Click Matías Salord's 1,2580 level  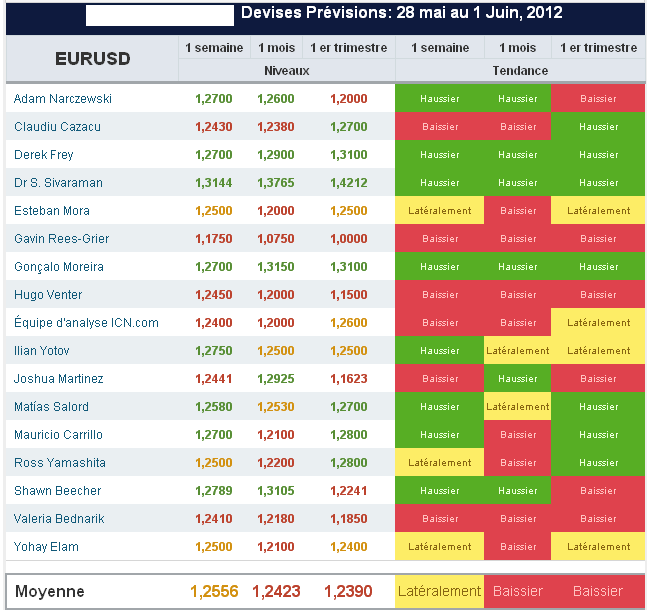(x=214, y=407)
